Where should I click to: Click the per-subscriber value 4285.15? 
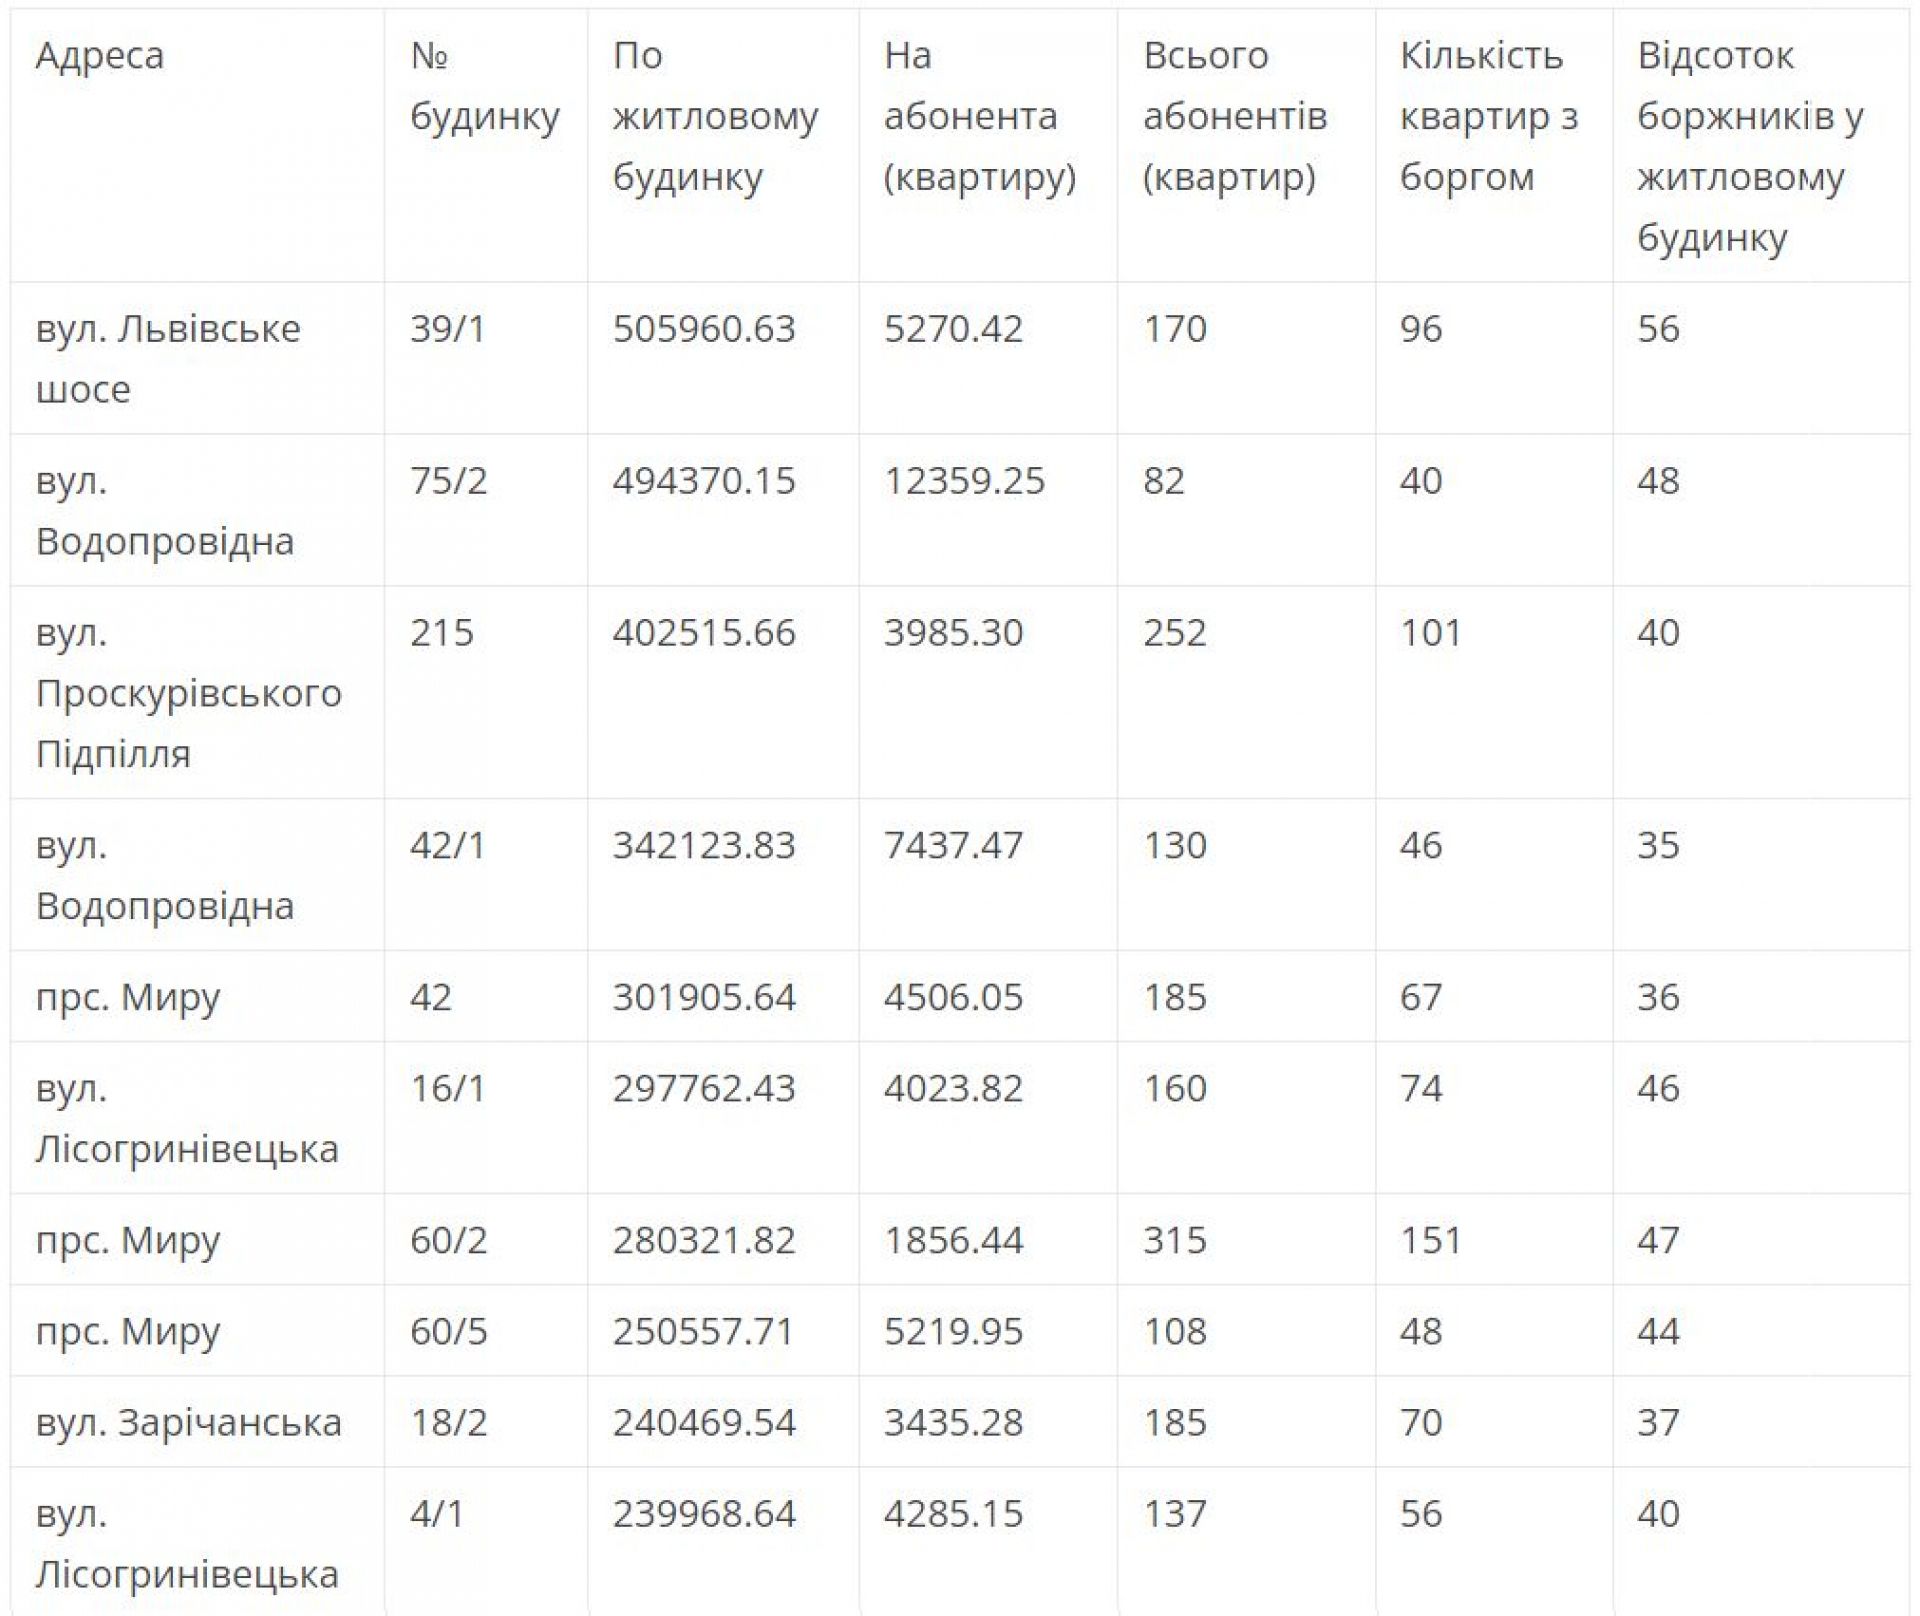(953, 1513)
